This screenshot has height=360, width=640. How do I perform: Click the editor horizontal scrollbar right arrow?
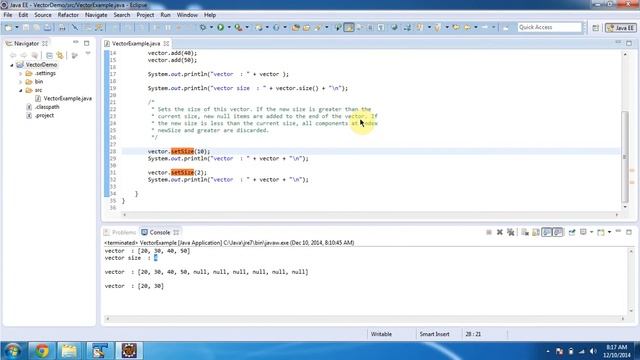617,215
